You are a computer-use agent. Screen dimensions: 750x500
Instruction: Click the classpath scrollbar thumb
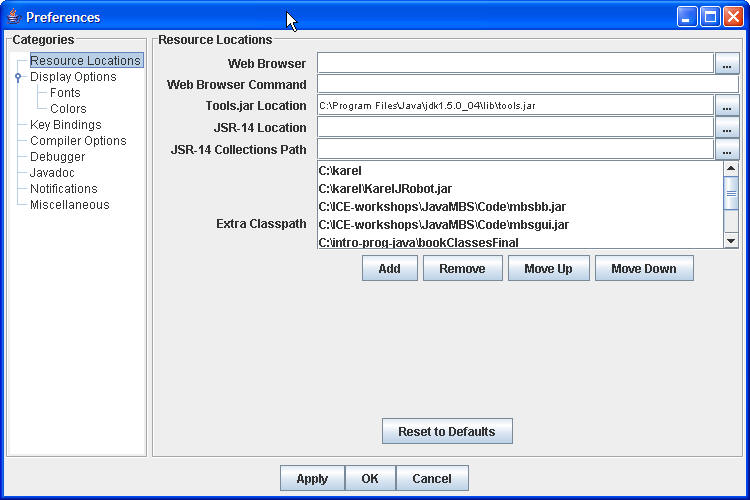click(x=731, y=193)
